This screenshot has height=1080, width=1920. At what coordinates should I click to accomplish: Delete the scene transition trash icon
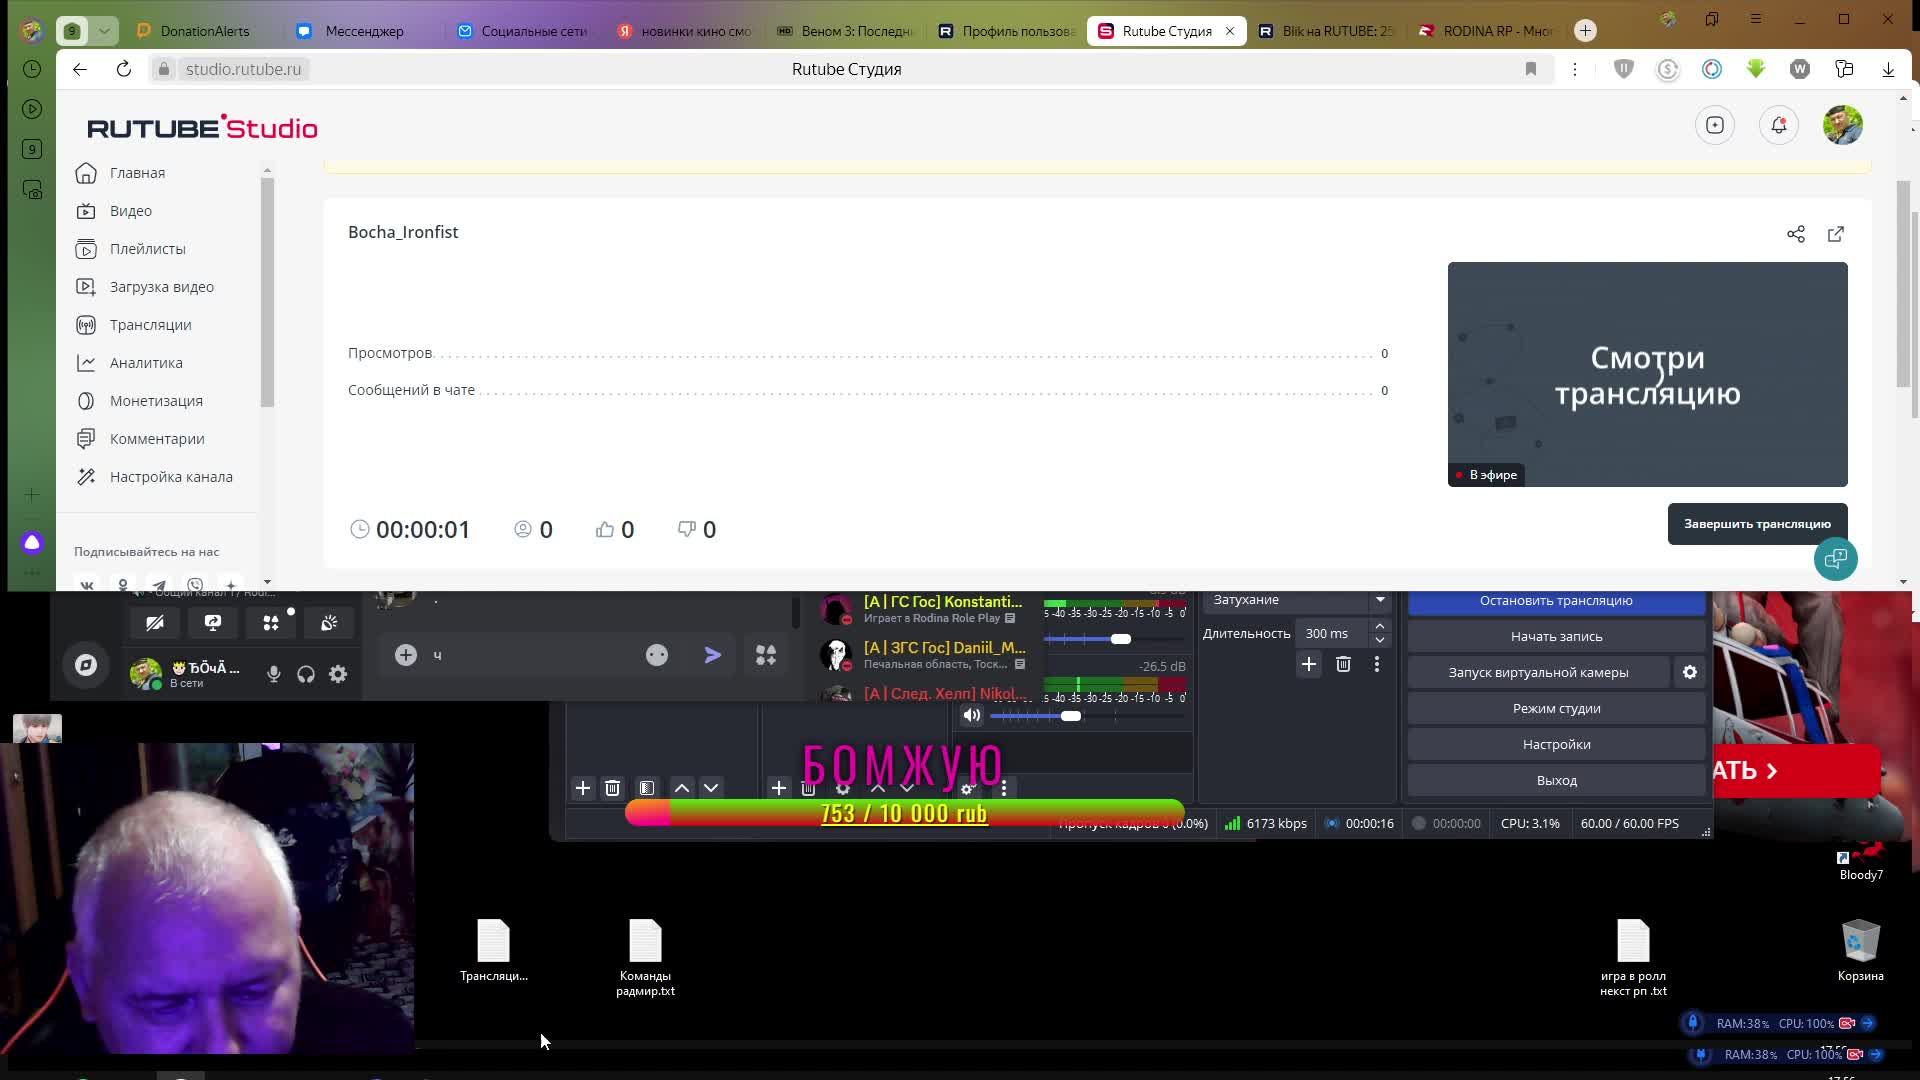(x=1343, y=664)
